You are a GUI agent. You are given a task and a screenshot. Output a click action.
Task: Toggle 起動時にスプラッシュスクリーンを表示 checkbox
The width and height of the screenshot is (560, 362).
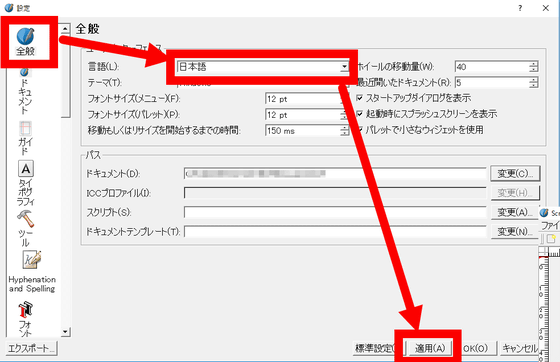click(360, 114)
